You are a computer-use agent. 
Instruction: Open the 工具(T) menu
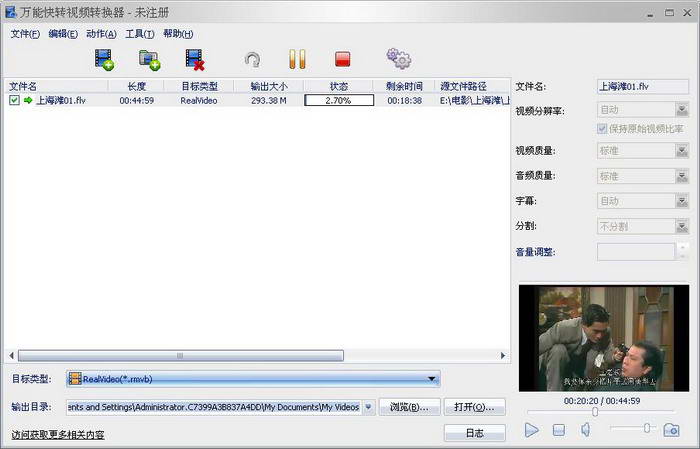pyautogui.click(x=139, y=33)
